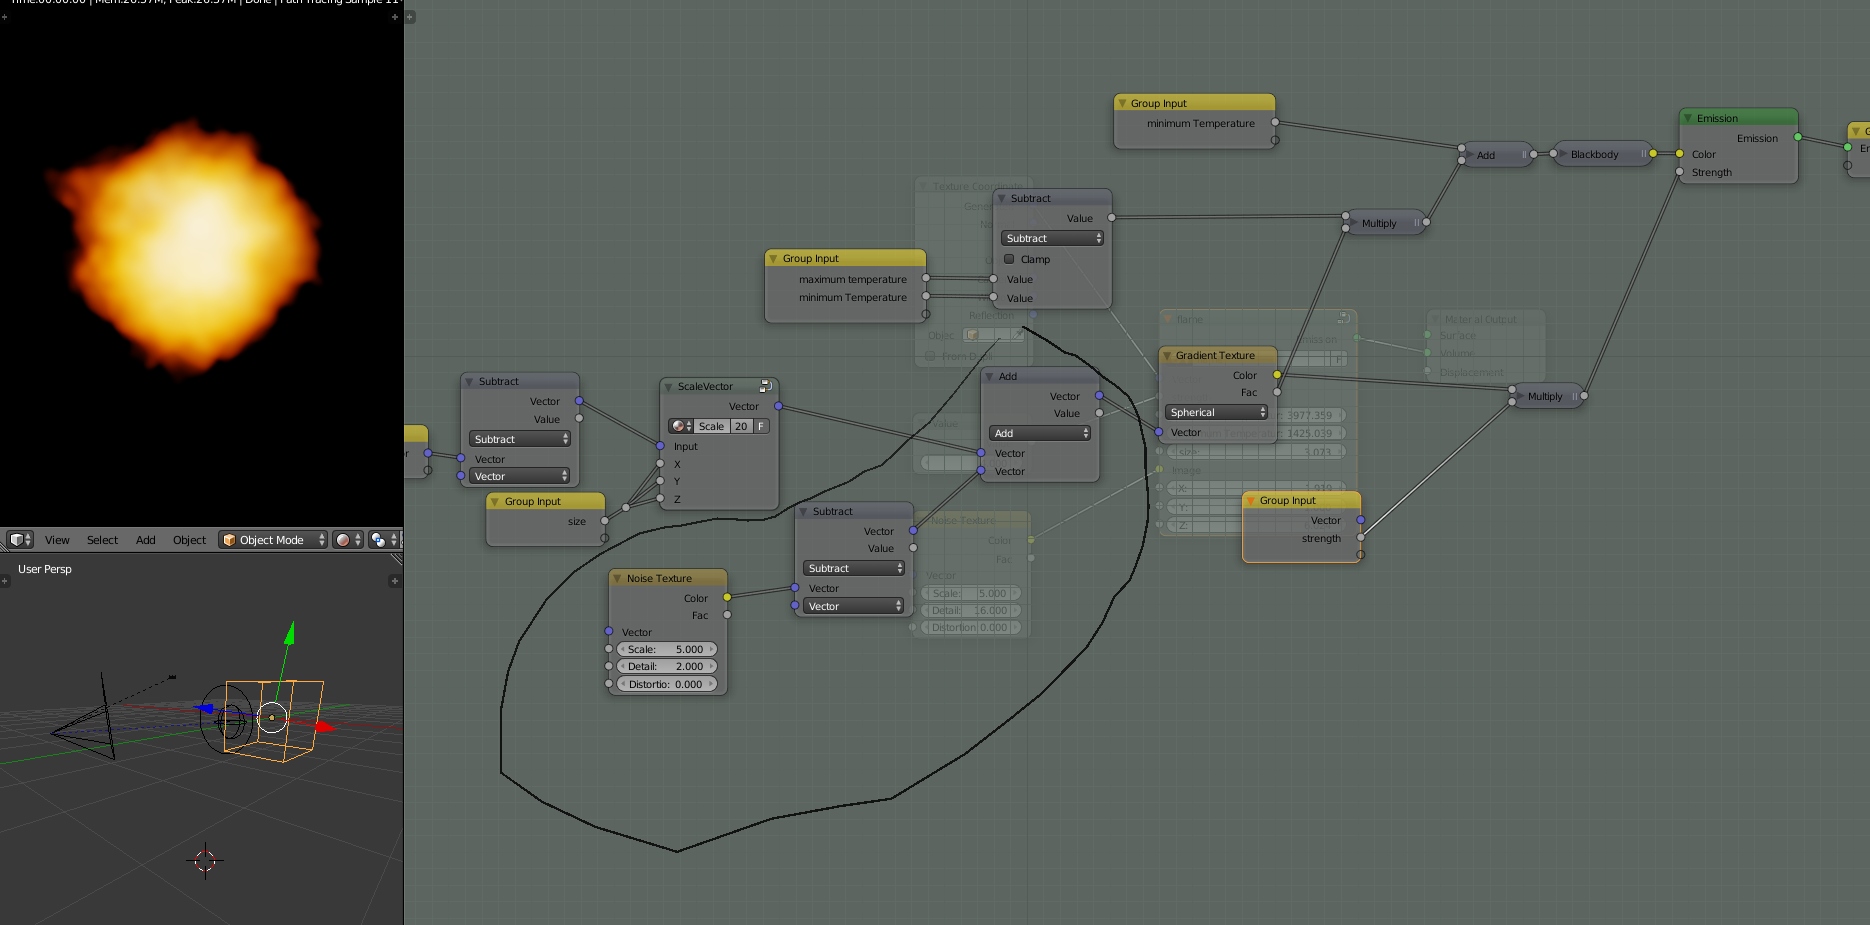This screenshot has width=1870, height=925.
Task: Collapse the Group Input with maximum temperature
Action: (773, 258)
